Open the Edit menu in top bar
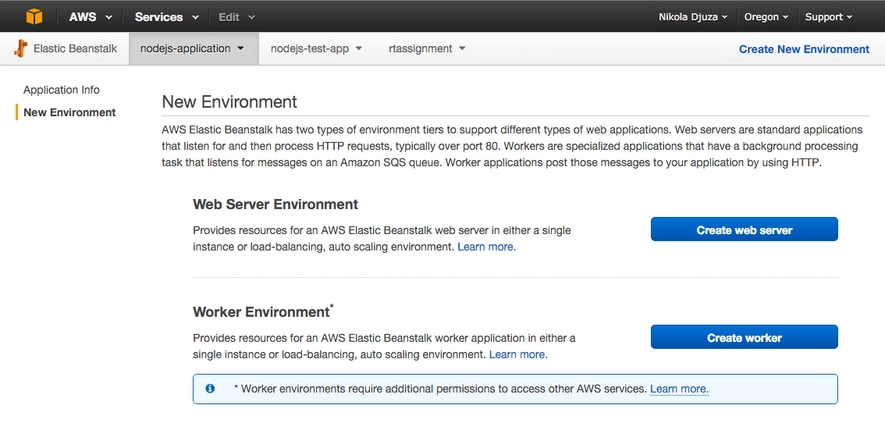The width and height of the screenshot is (885, 430). click(236, 17)
